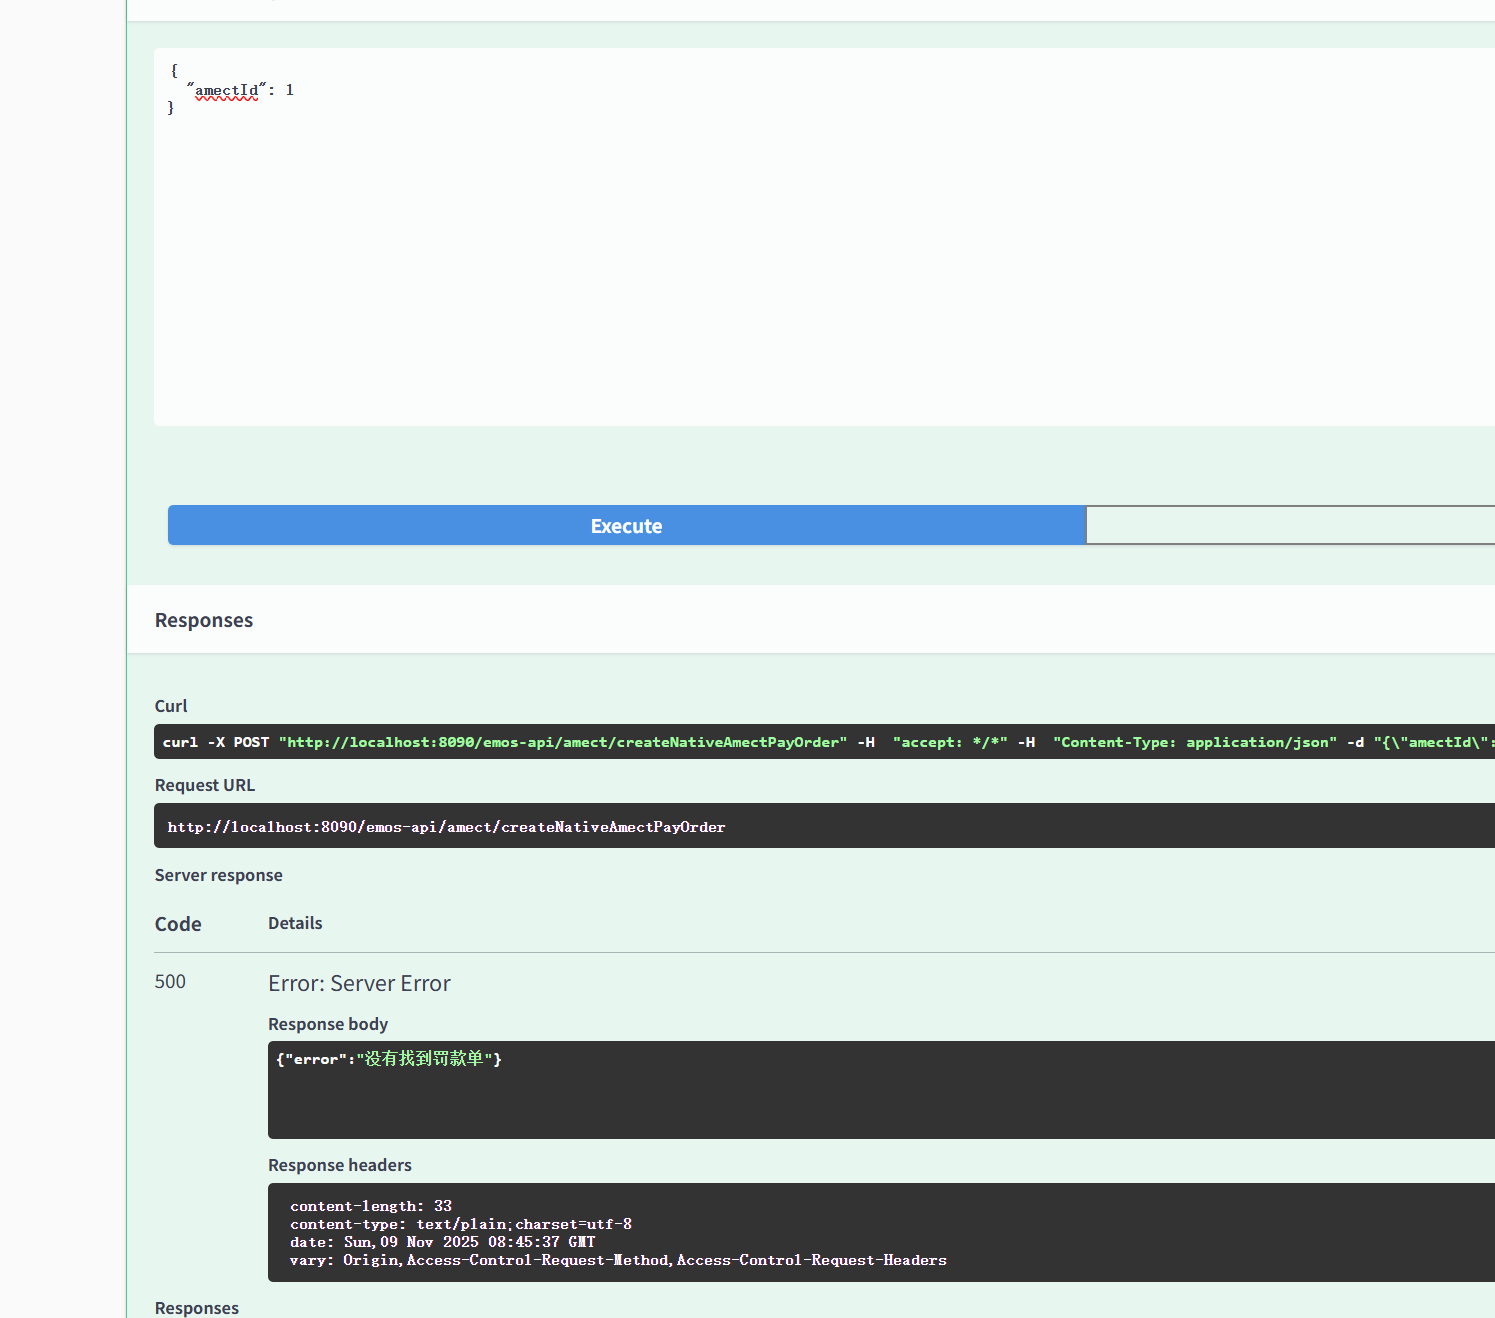The width and height of the screenshot is (1495, 1318).
Task: Click the Server response label
Action: (219, 875)
